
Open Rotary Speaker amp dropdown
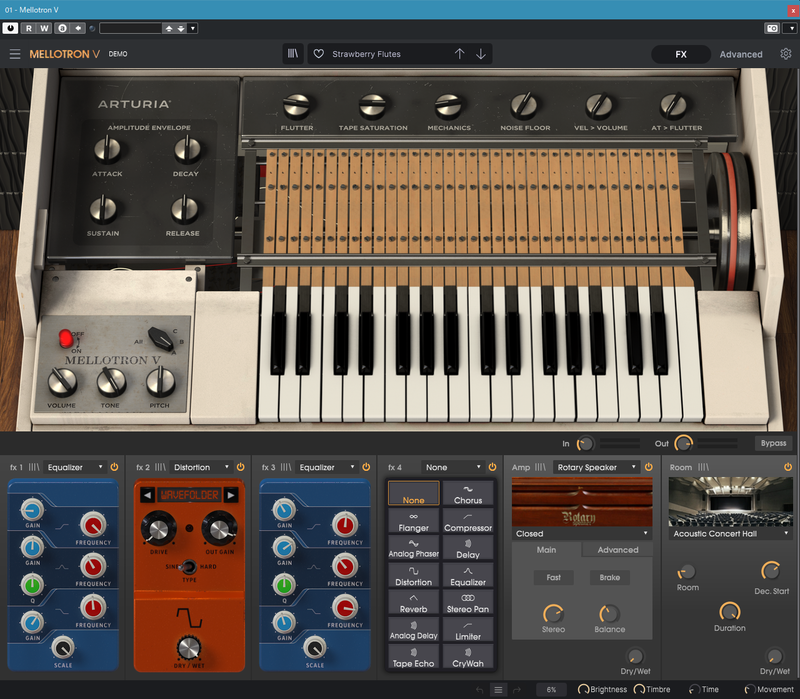point(596,467)
